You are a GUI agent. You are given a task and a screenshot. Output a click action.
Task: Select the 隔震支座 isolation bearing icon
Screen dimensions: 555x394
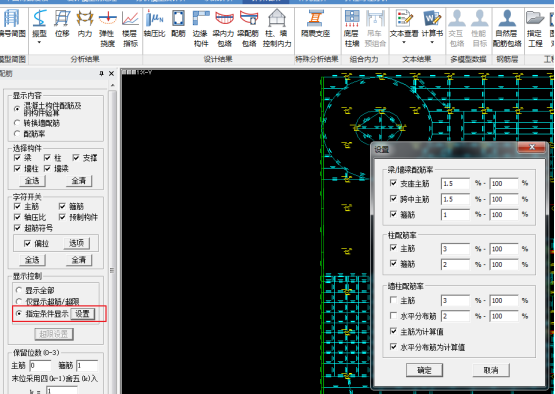tap(315, 24)
